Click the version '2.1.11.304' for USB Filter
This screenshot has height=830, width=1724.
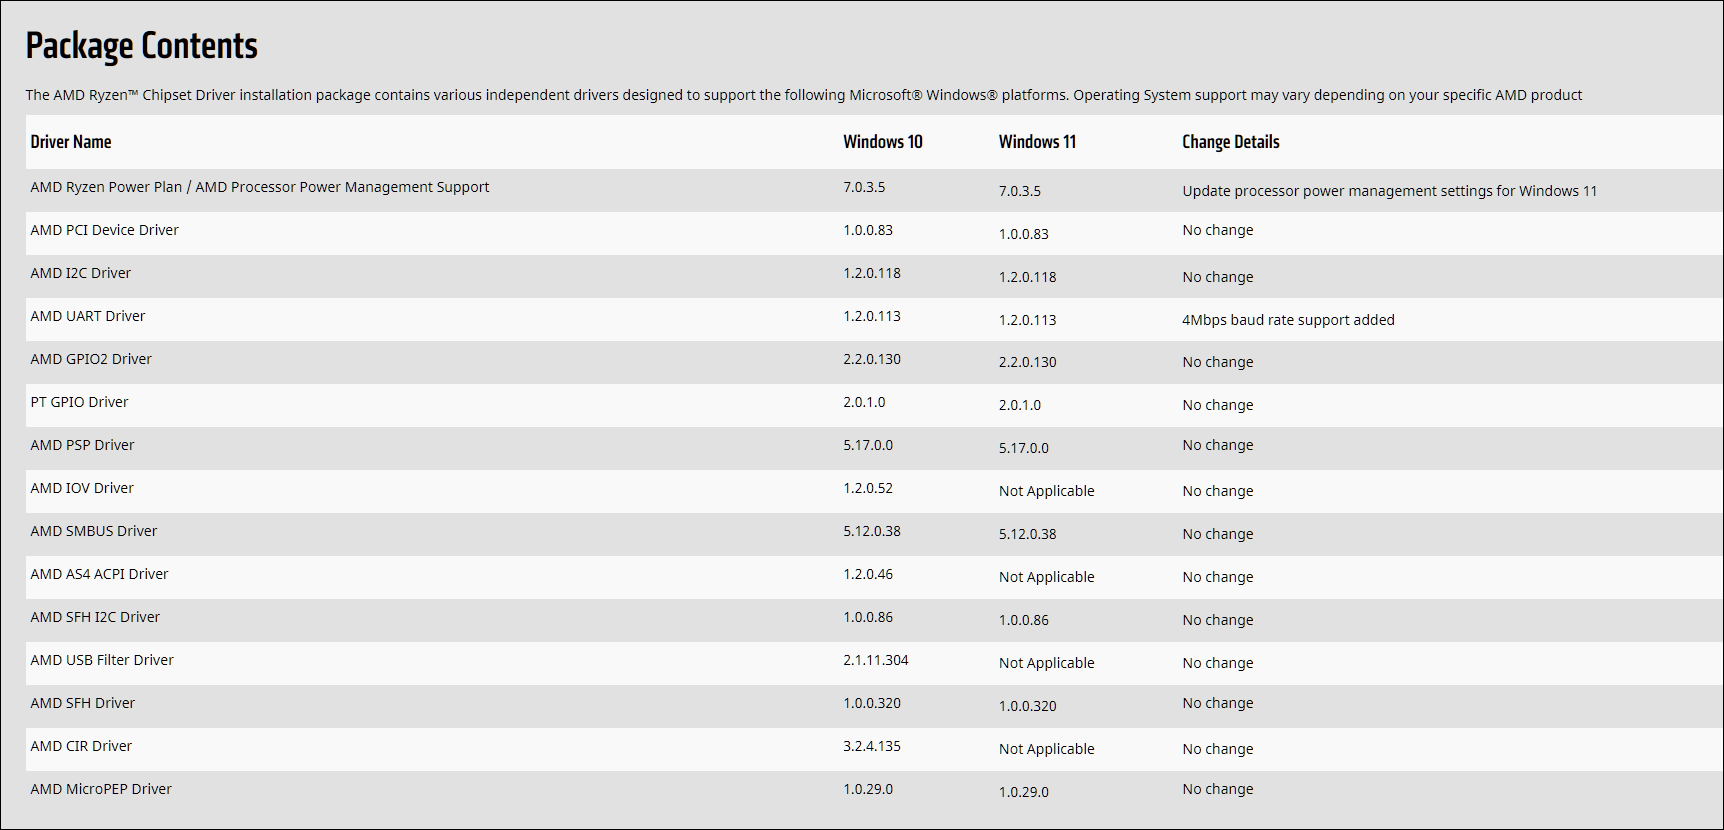click(876, 660)
